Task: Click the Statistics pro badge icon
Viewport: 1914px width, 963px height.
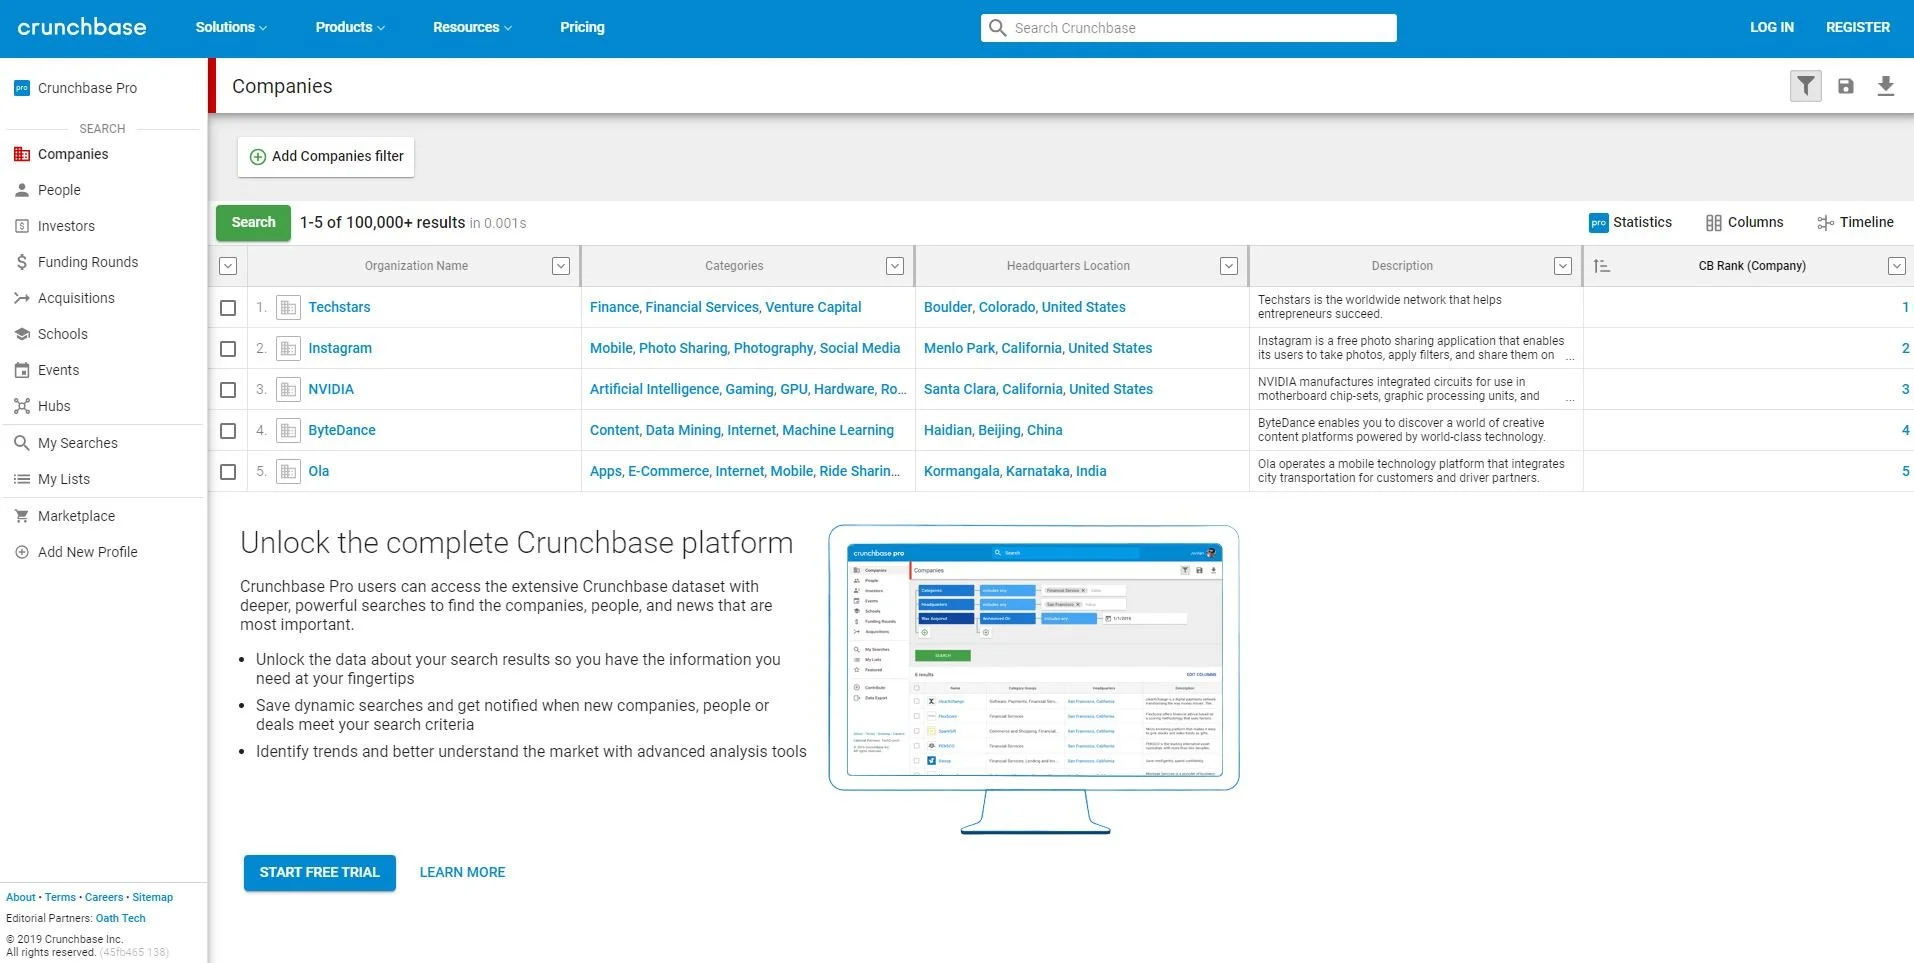Action: 1598,223
